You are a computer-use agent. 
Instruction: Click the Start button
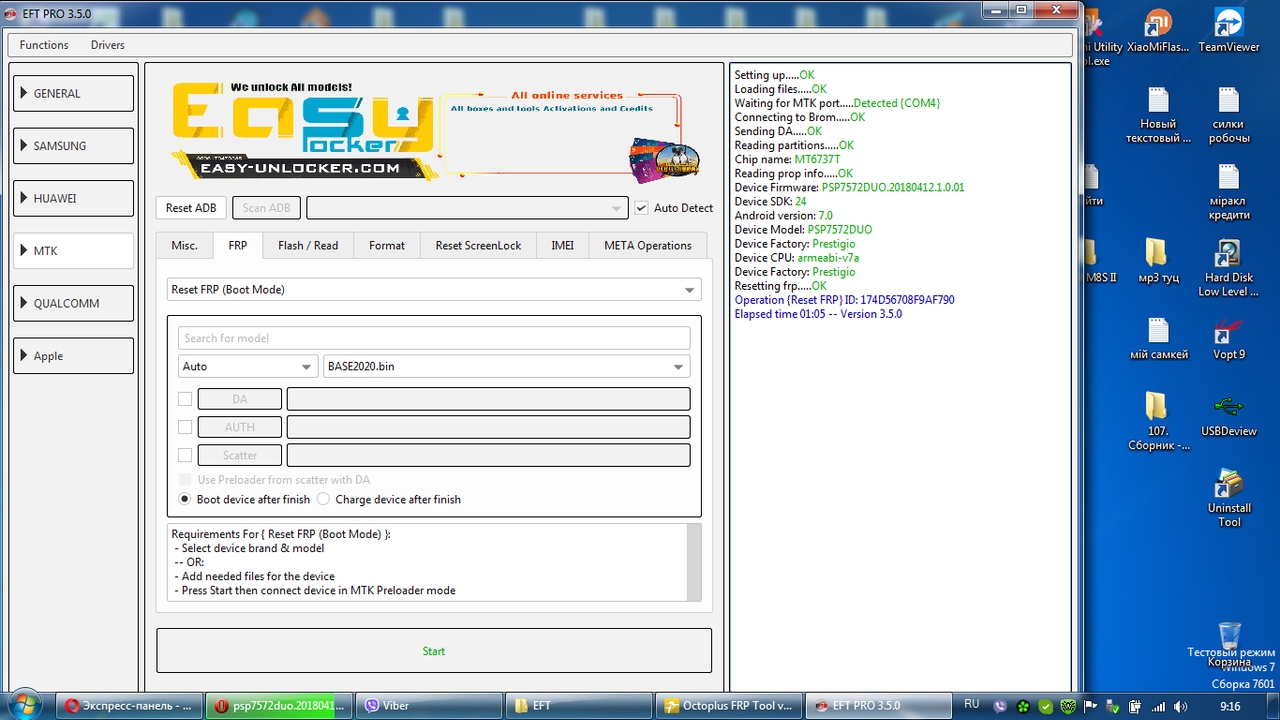434,651
